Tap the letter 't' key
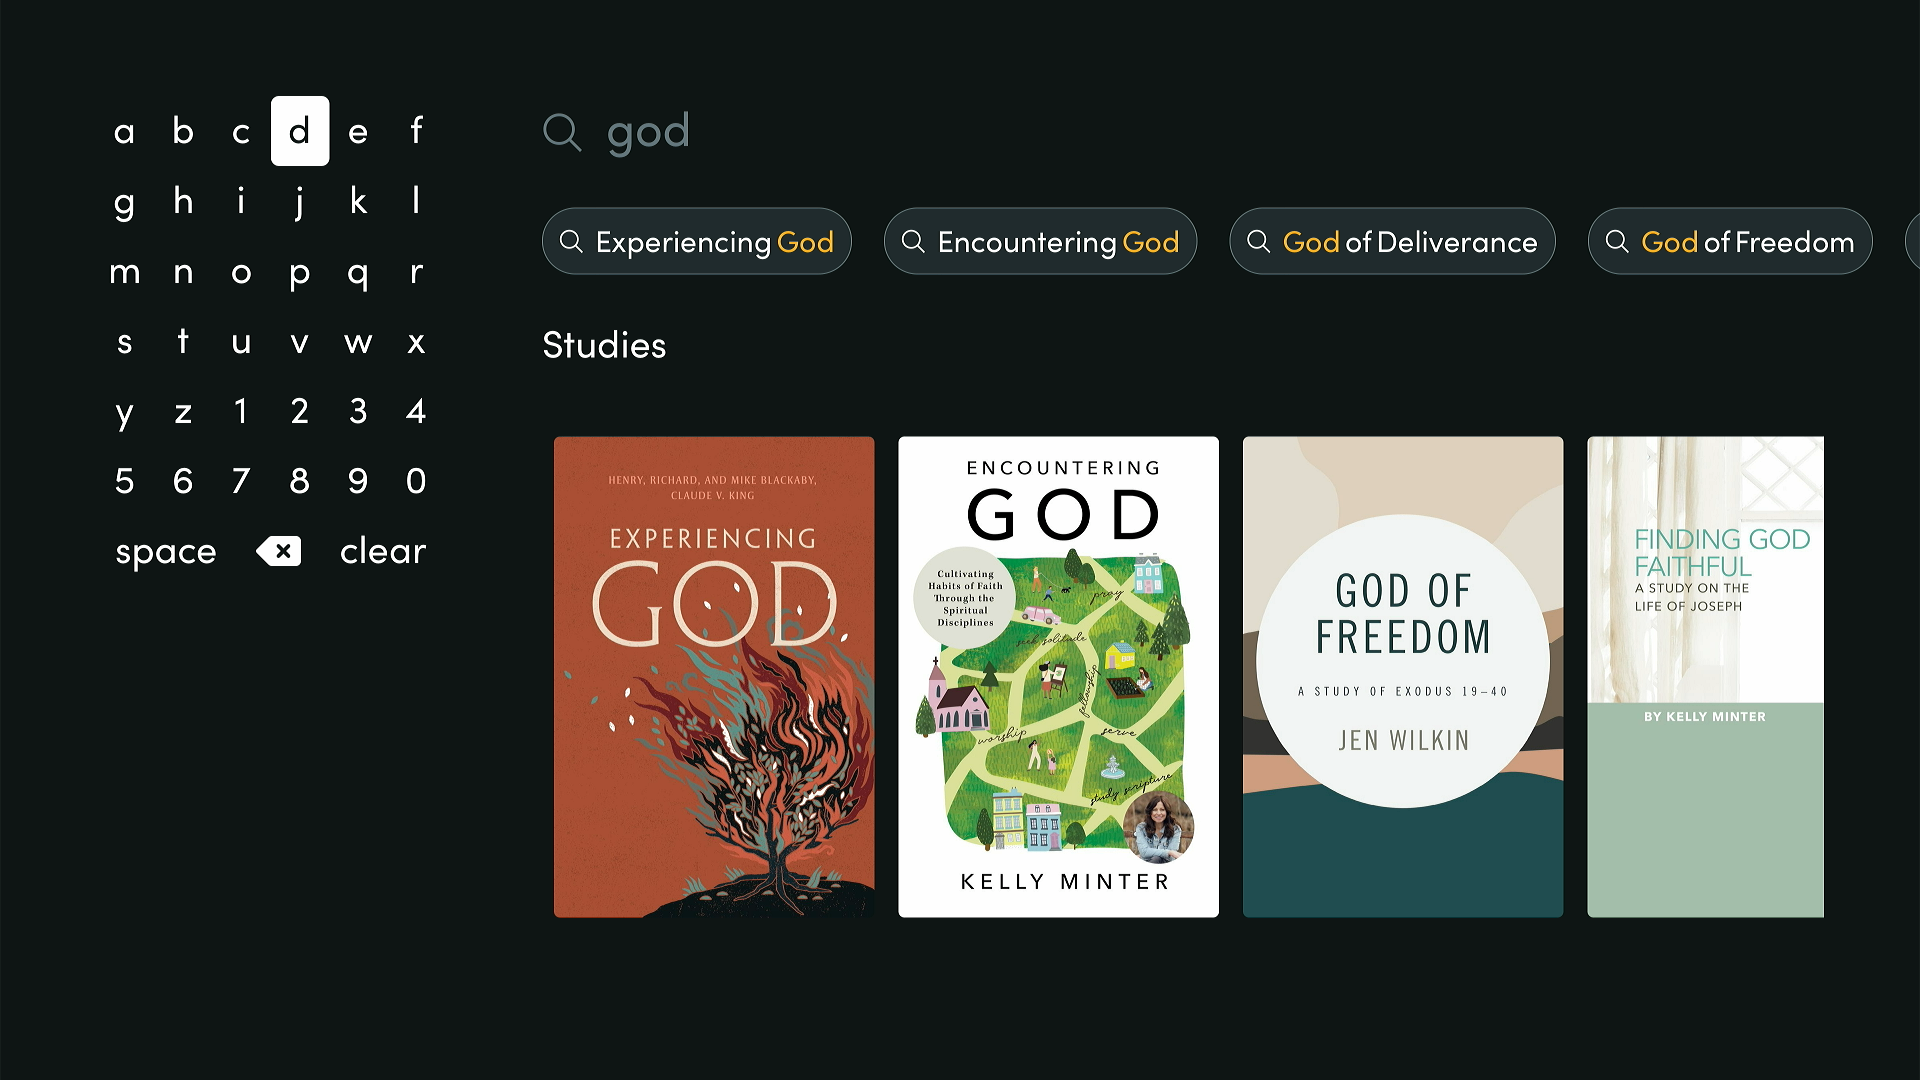Screen dimensions: 1920x1080 pos(183,341)
